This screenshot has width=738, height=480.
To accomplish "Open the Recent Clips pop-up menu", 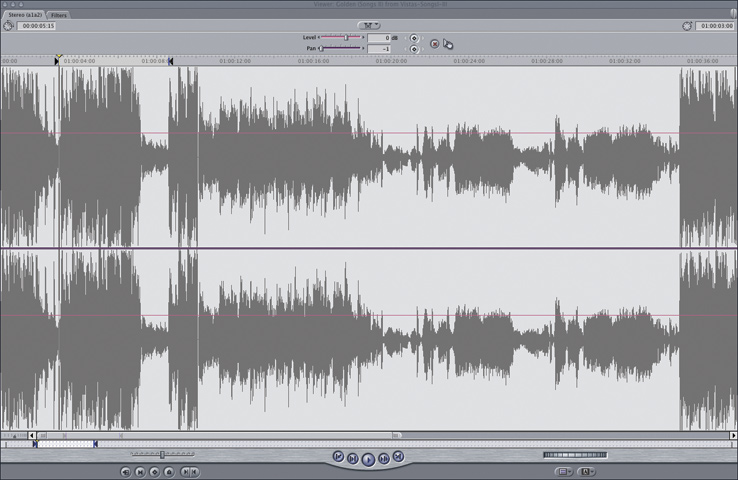I will 564,471.
